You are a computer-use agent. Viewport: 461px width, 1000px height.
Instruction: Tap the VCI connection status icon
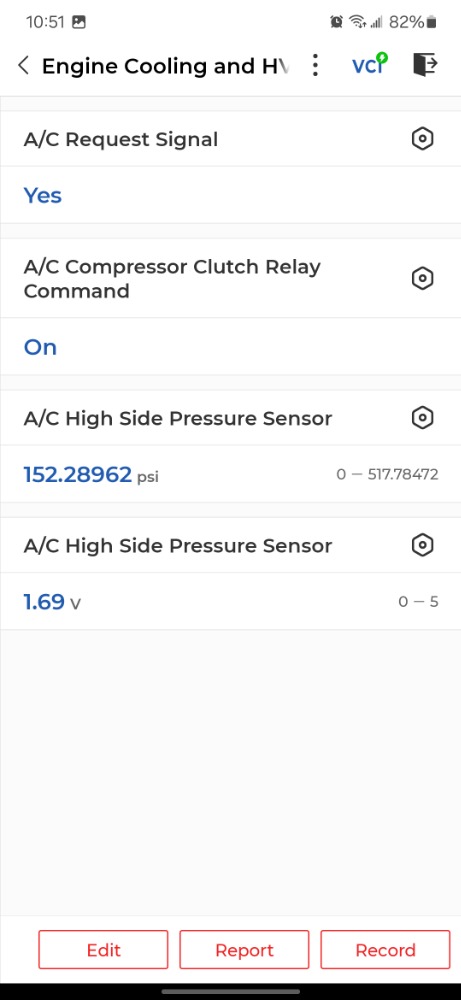pos(370,64)
